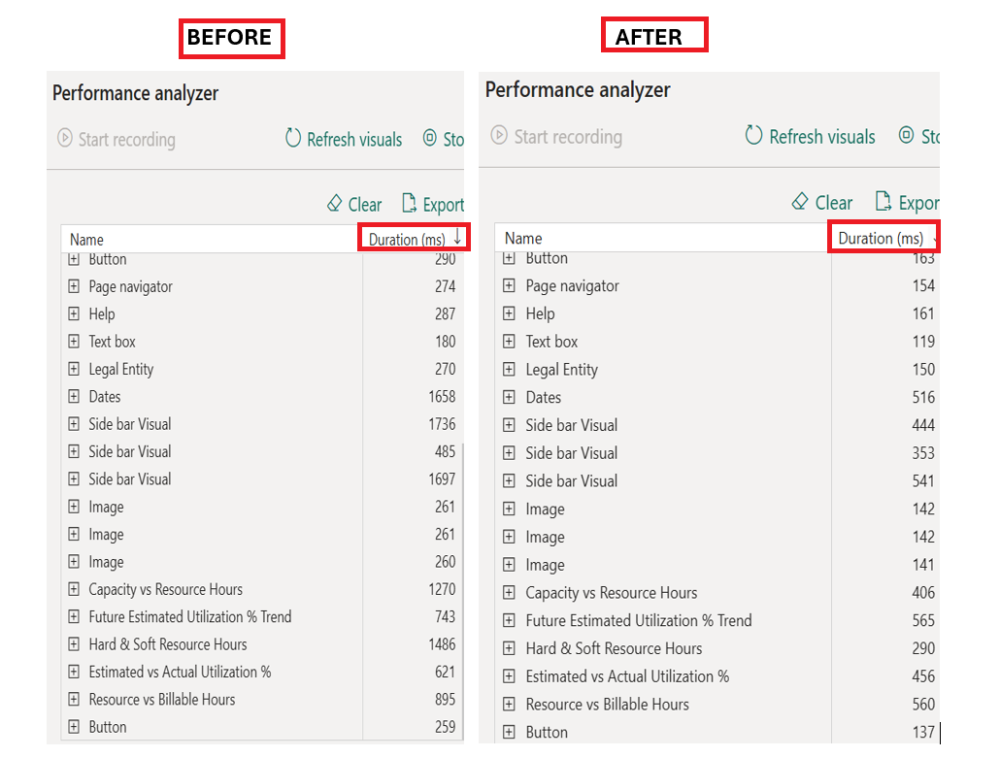Image resolution: width=1000 pixels, height=757 pixels.
Task: Click Start recording icon in BEFORE panel
Action: point(65,139)
